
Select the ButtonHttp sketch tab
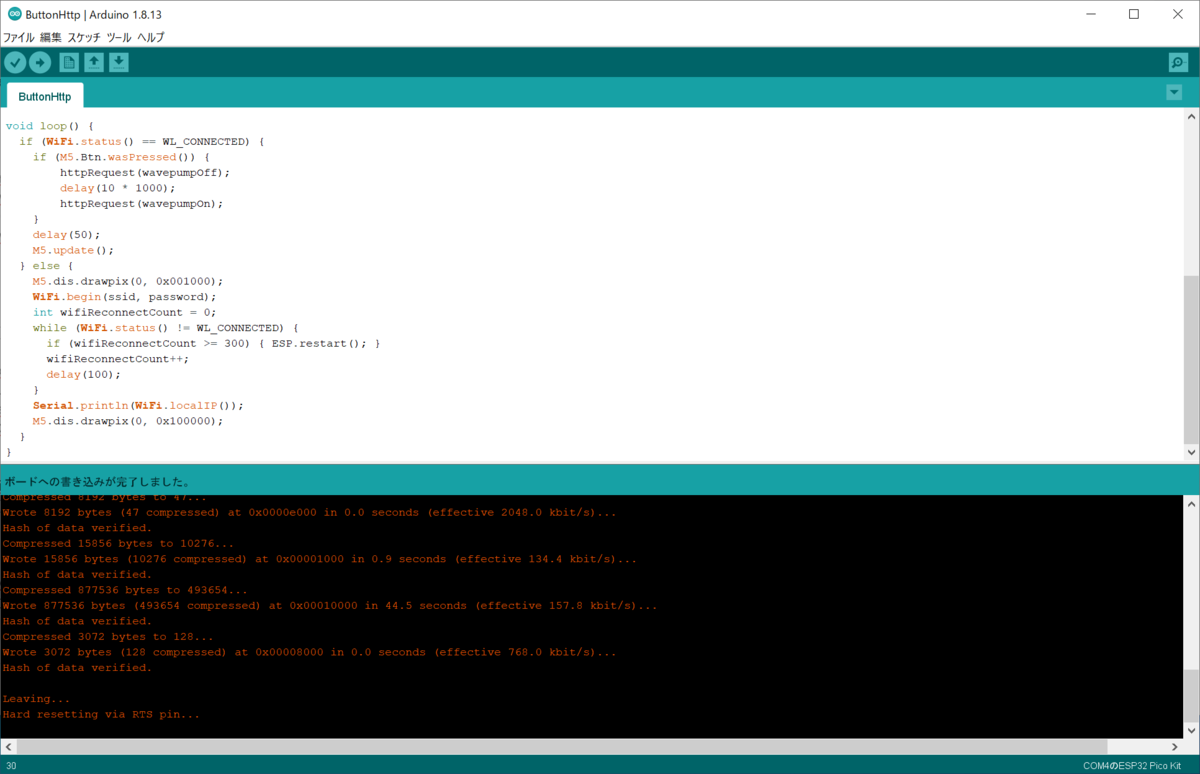45,97
